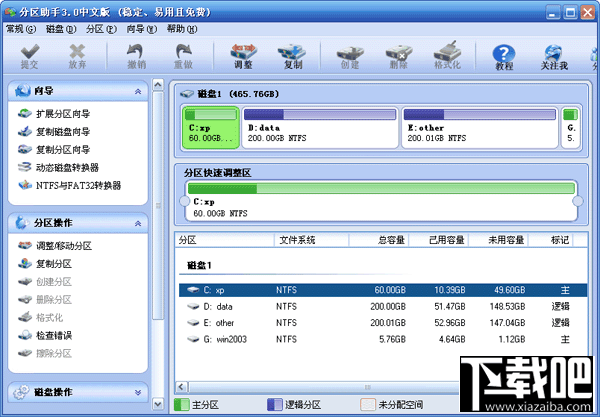Screen dimensions: 600x417
Task: Choose 检查错误 operation
Action: [x=45, y=336]
